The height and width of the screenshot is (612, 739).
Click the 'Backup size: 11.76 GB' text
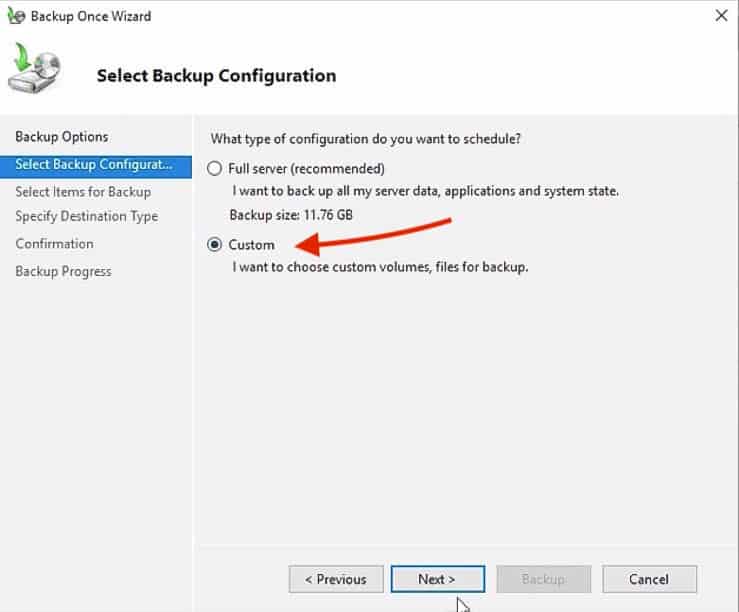[291, 215]
